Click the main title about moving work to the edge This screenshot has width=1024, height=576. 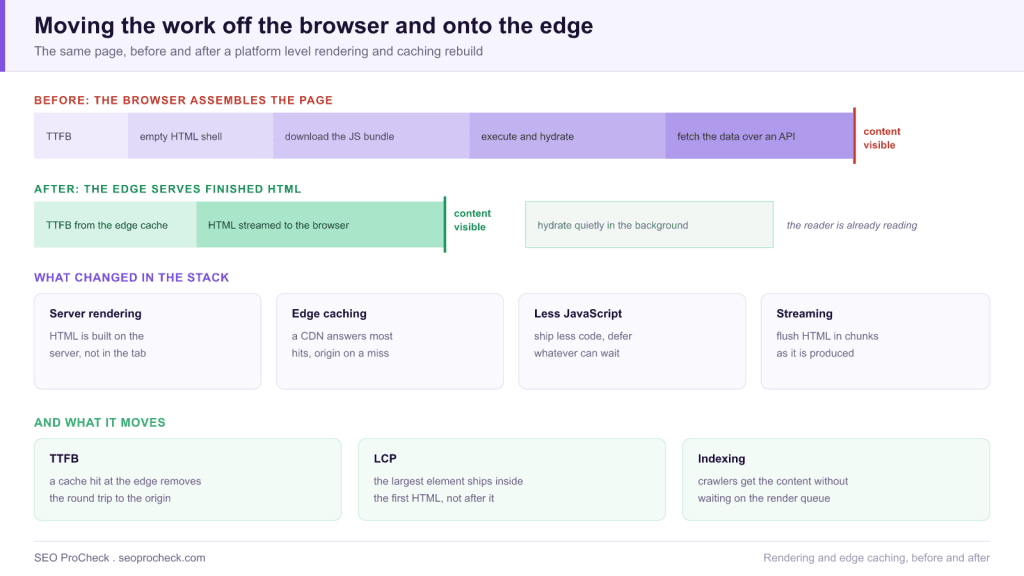click(x=313, y=25)
